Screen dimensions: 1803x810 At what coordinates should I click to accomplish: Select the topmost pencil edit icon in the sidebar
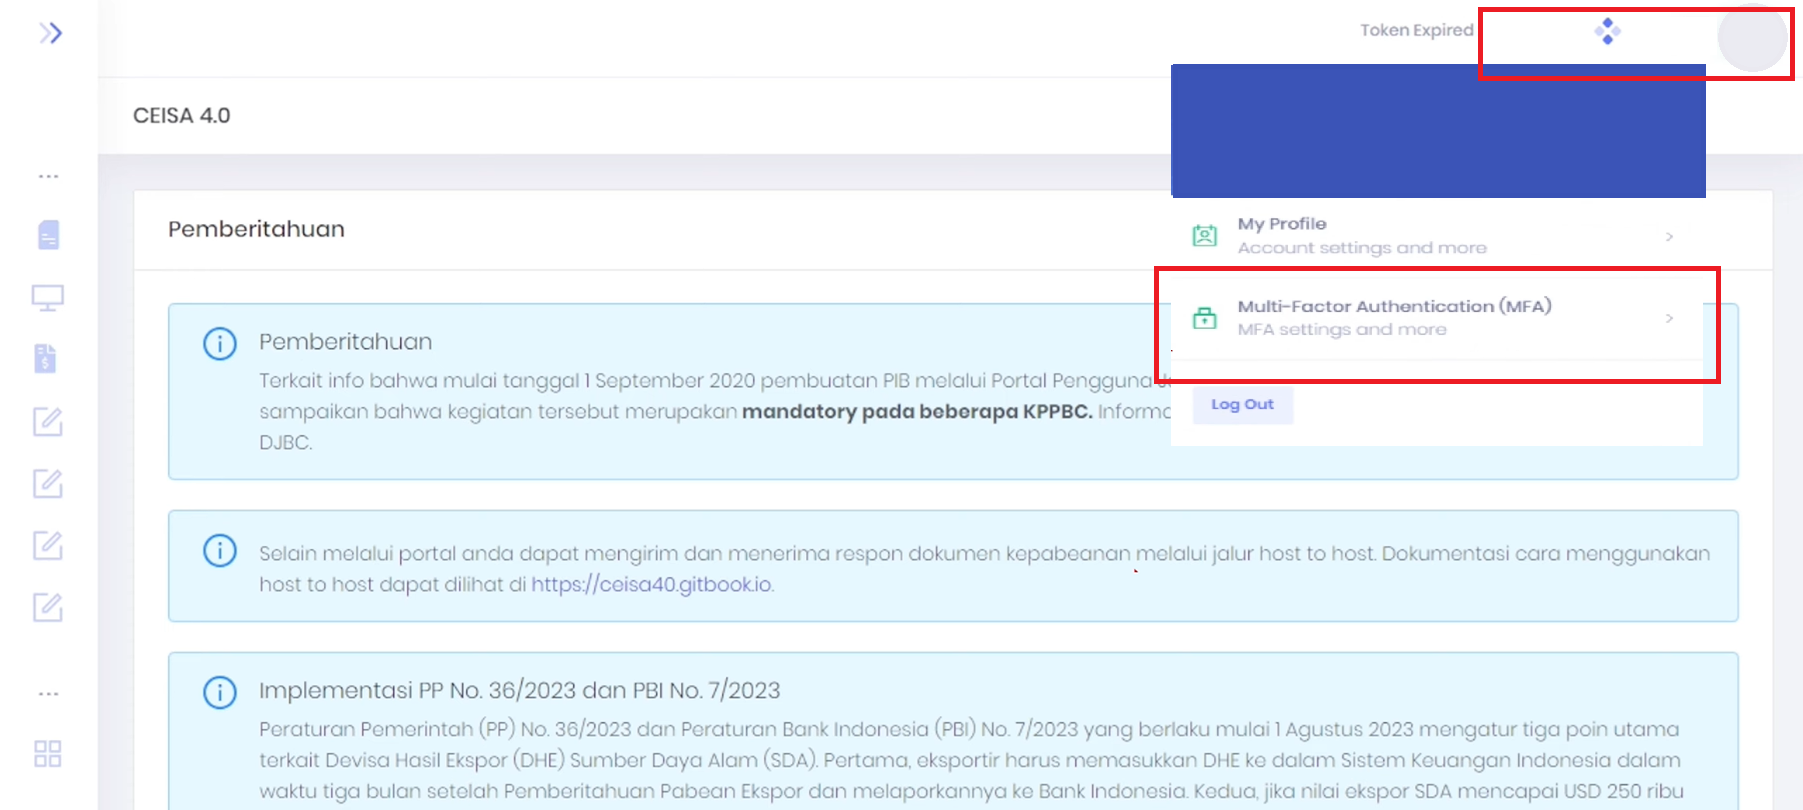tap(48, 422)
